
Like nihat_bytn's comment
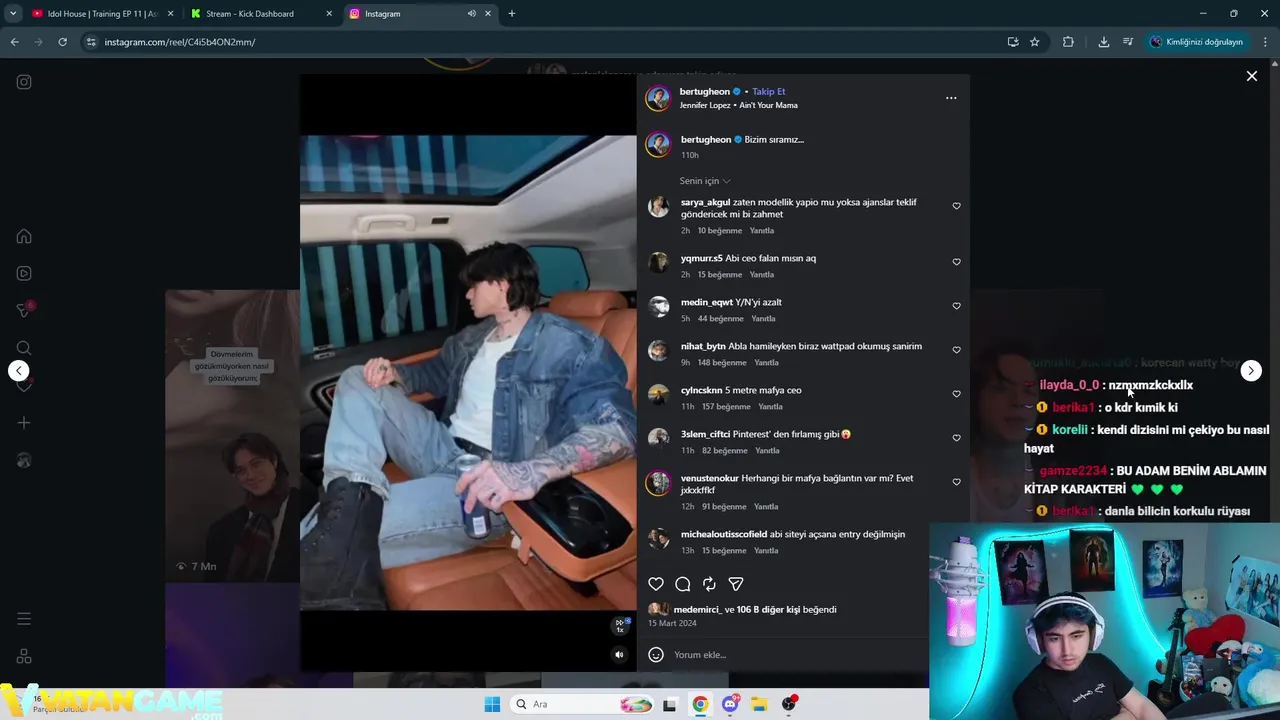(956, 350)
